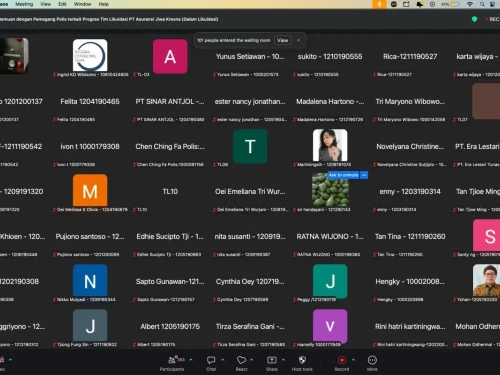The width and height of the screenshot is (500, 375).
Task: Select participant Chen Ching Fa Polis
Action: click(170, 147)
